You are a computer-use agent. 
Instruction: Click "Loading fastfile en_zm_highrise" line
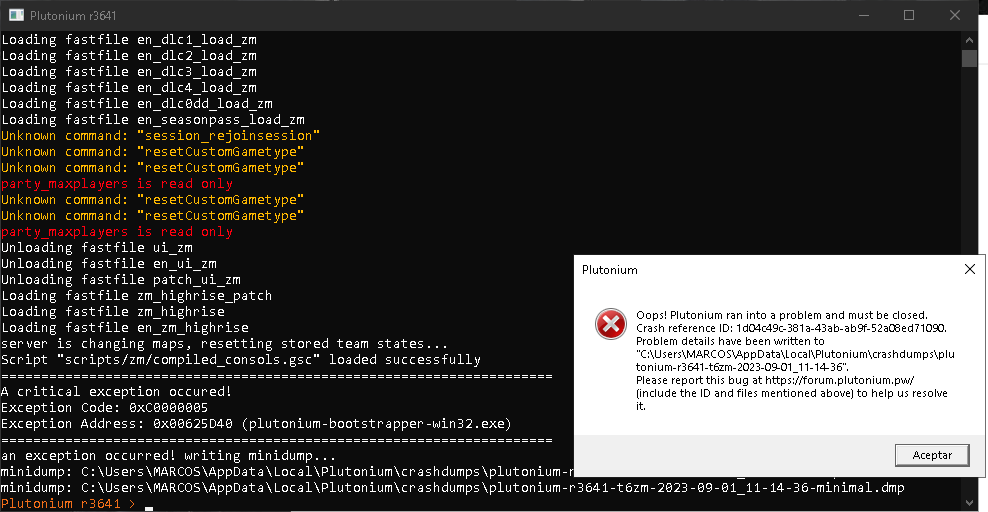125,328
